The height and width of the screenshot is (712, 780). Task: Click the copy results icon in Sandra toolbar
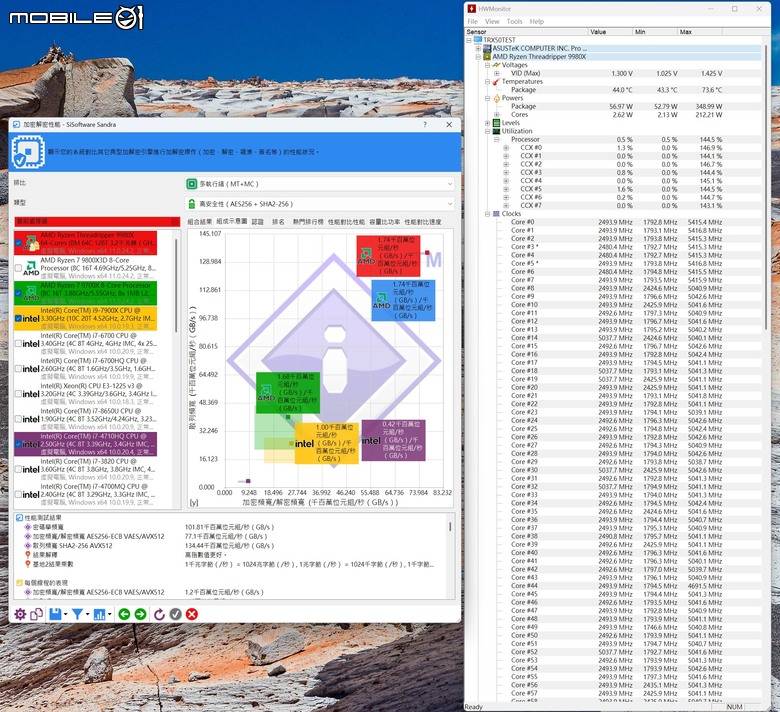pos(36,614)
